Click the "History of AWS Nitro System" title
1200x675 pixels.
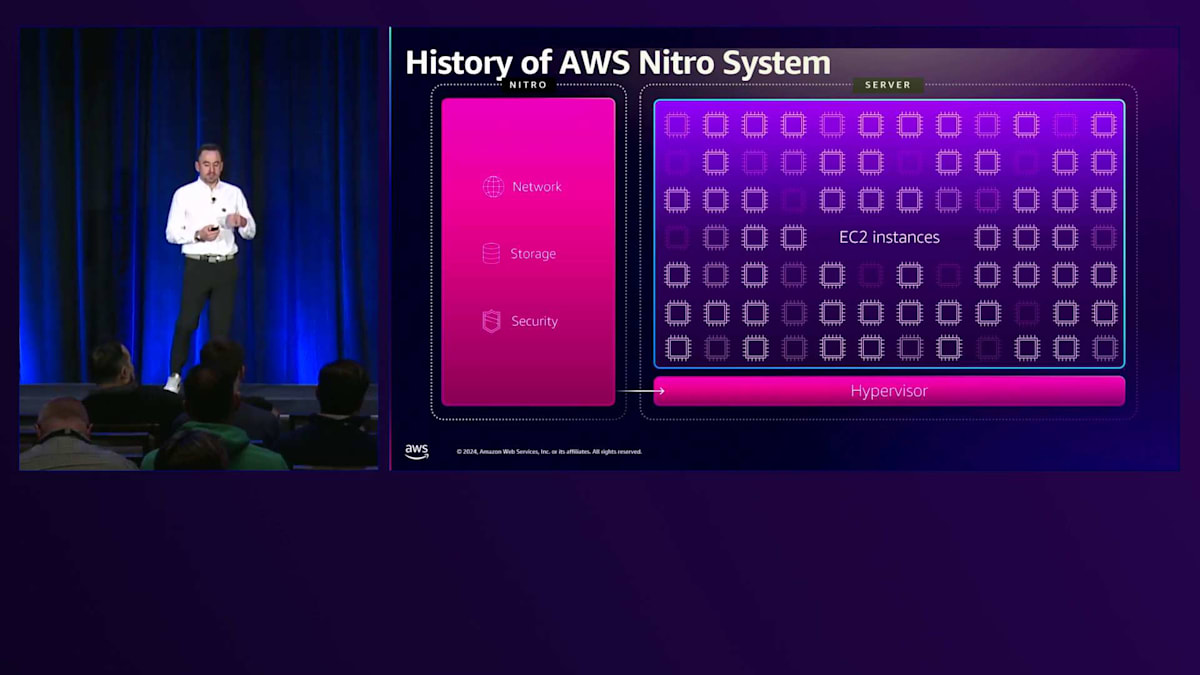pyautogui.click(x=618, y=63)
